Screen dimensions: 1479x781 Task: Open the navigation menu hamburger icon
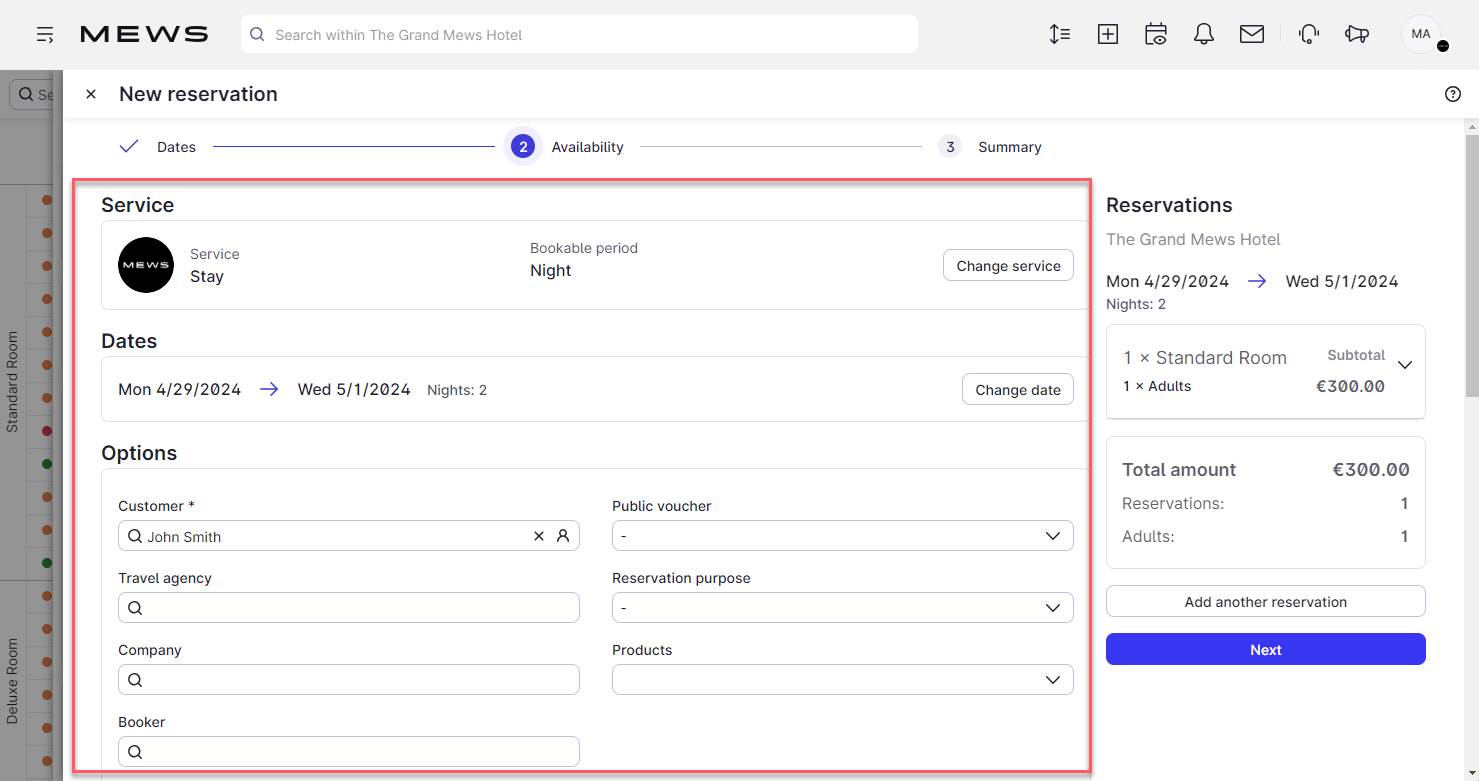pos(45,33)
